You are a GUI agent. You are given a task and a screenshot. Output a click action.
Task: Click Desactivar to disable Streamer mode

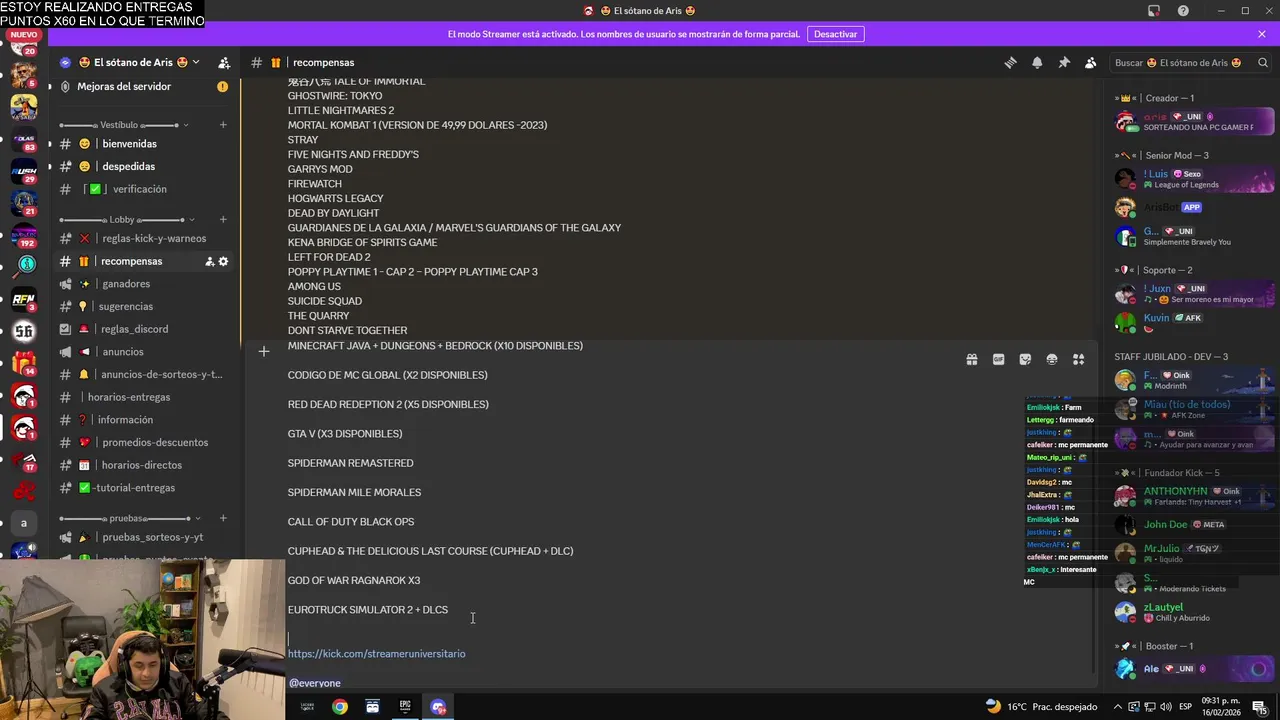(835, 34)
